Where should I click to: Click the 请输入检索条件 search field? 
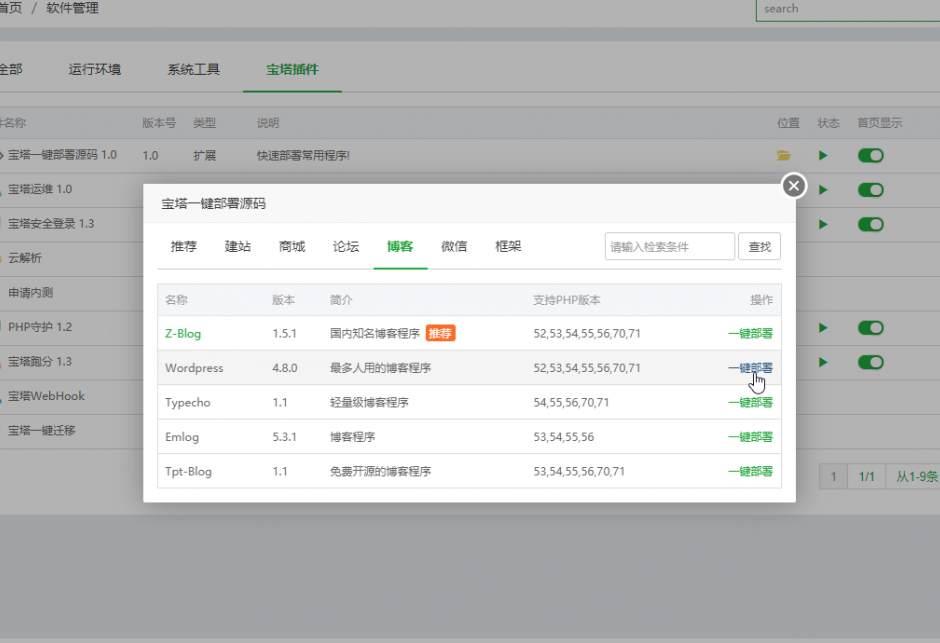[670, 246]
